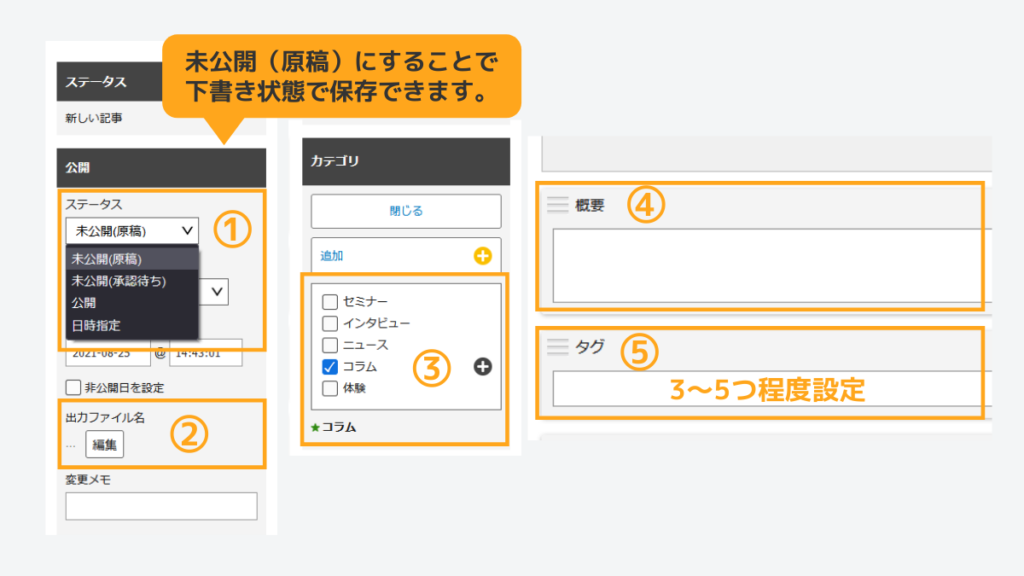Choose 未公開(承認待ち) from the status list
Image resolution: width=1024 pixels, height=576 pixels.
(119, 281)
